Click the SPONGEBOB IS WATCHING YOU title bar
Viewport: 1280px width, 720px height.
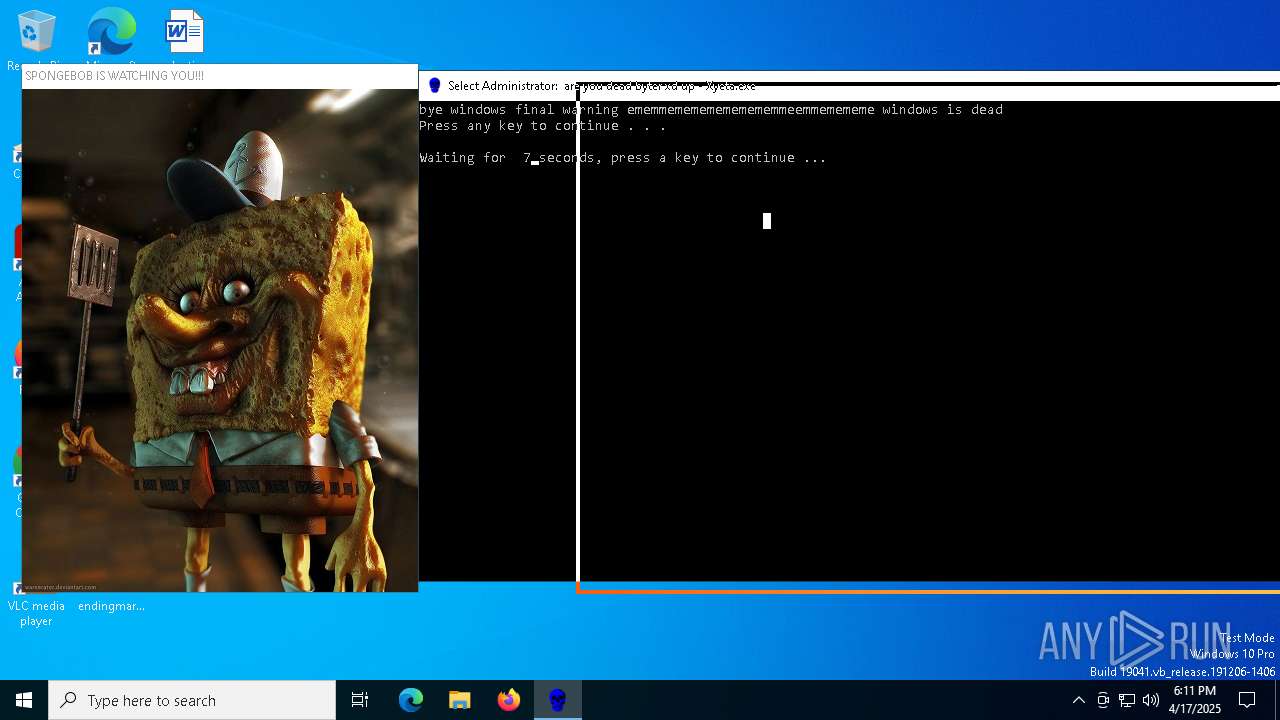(219, 76)
